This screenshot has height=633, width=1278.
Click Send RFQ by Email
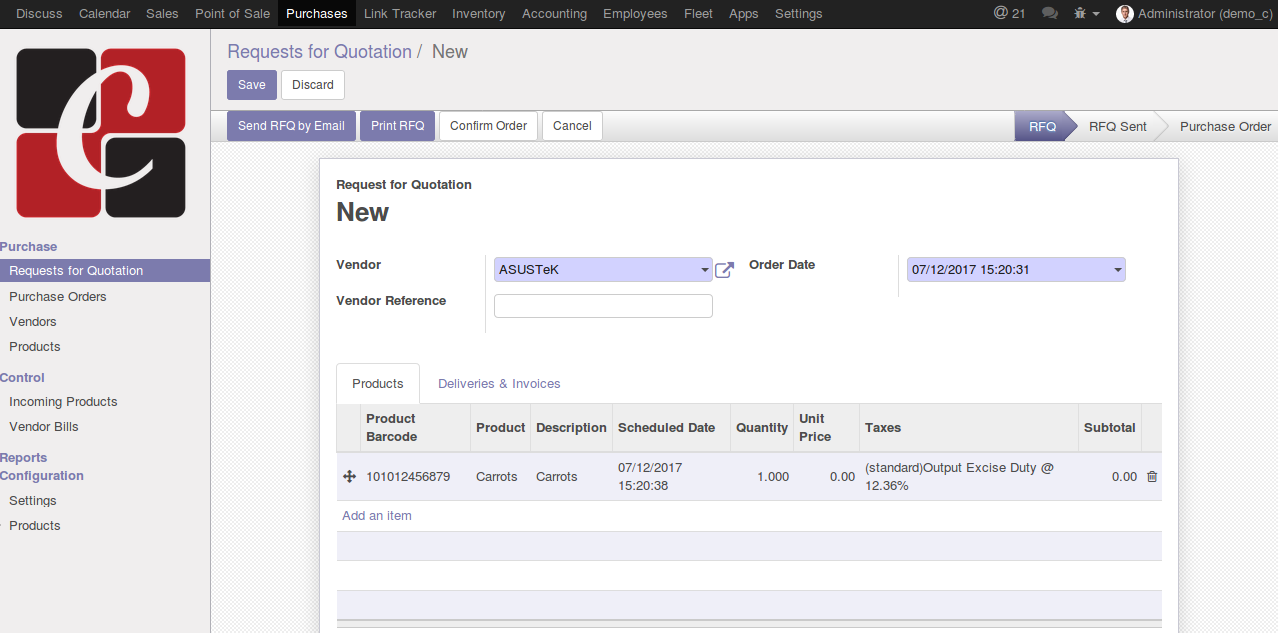click(x=291, y=126)
